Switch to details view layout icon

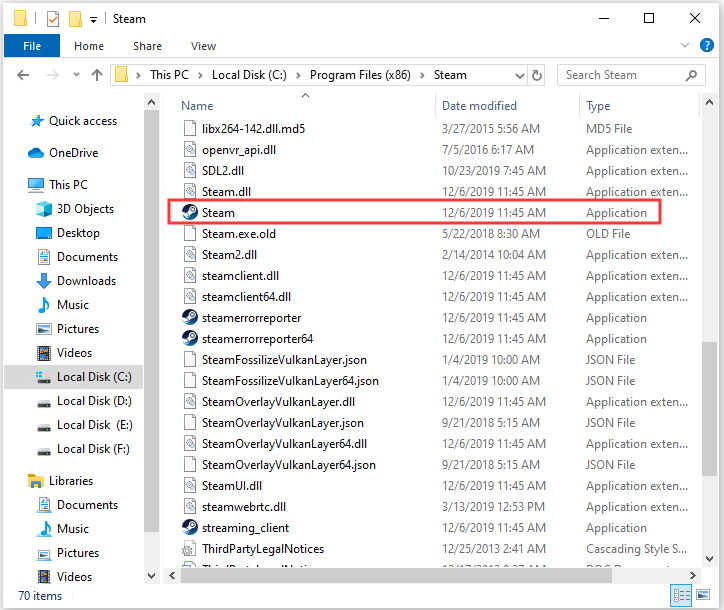pyautogui.click(x=681, y=595)
